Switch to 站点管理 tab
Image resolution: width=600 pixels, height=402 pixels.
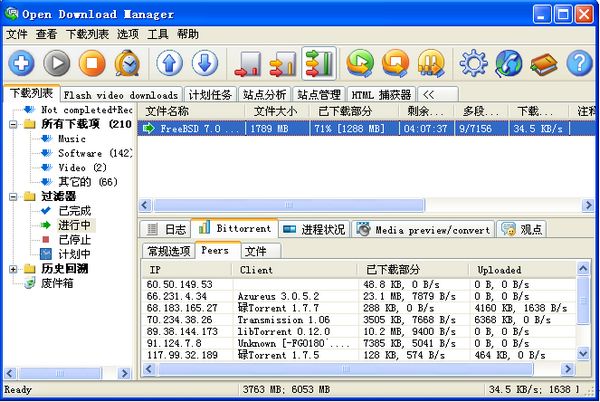(x=319, y=94)
